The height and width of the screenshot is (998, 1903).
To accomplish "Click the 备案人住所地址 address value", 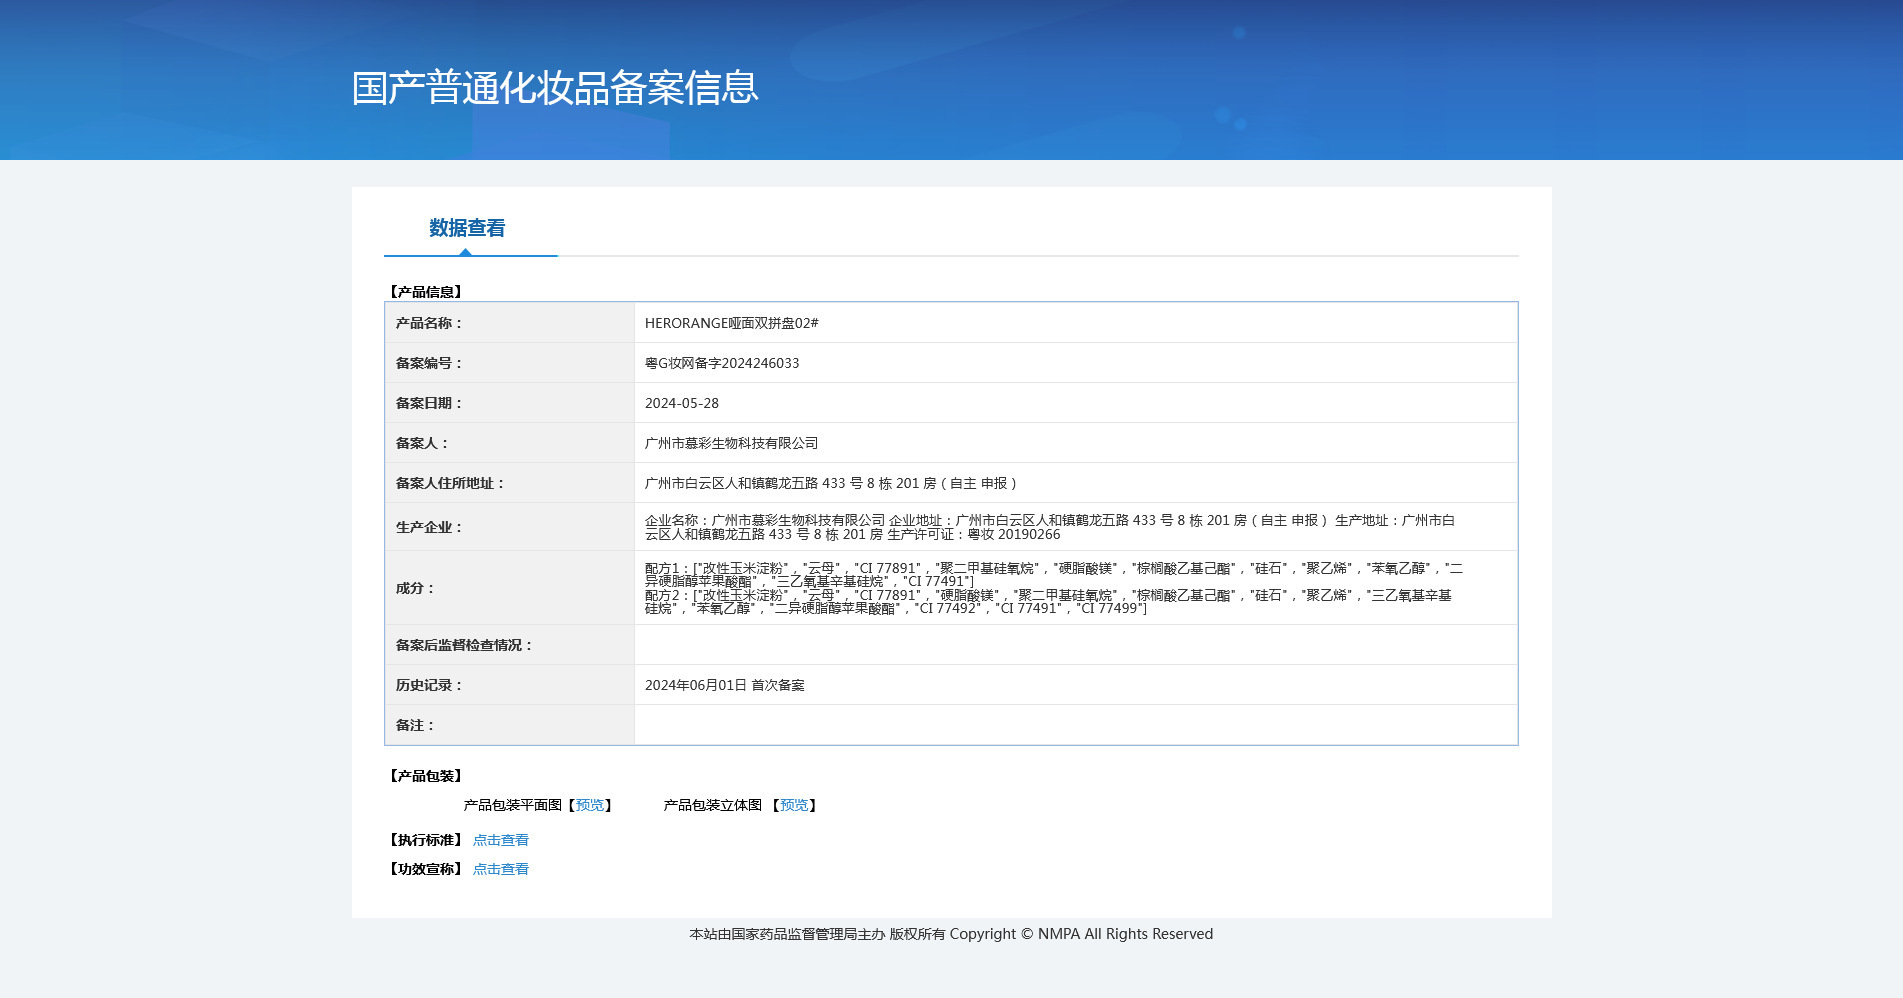I will pos(831,483).
